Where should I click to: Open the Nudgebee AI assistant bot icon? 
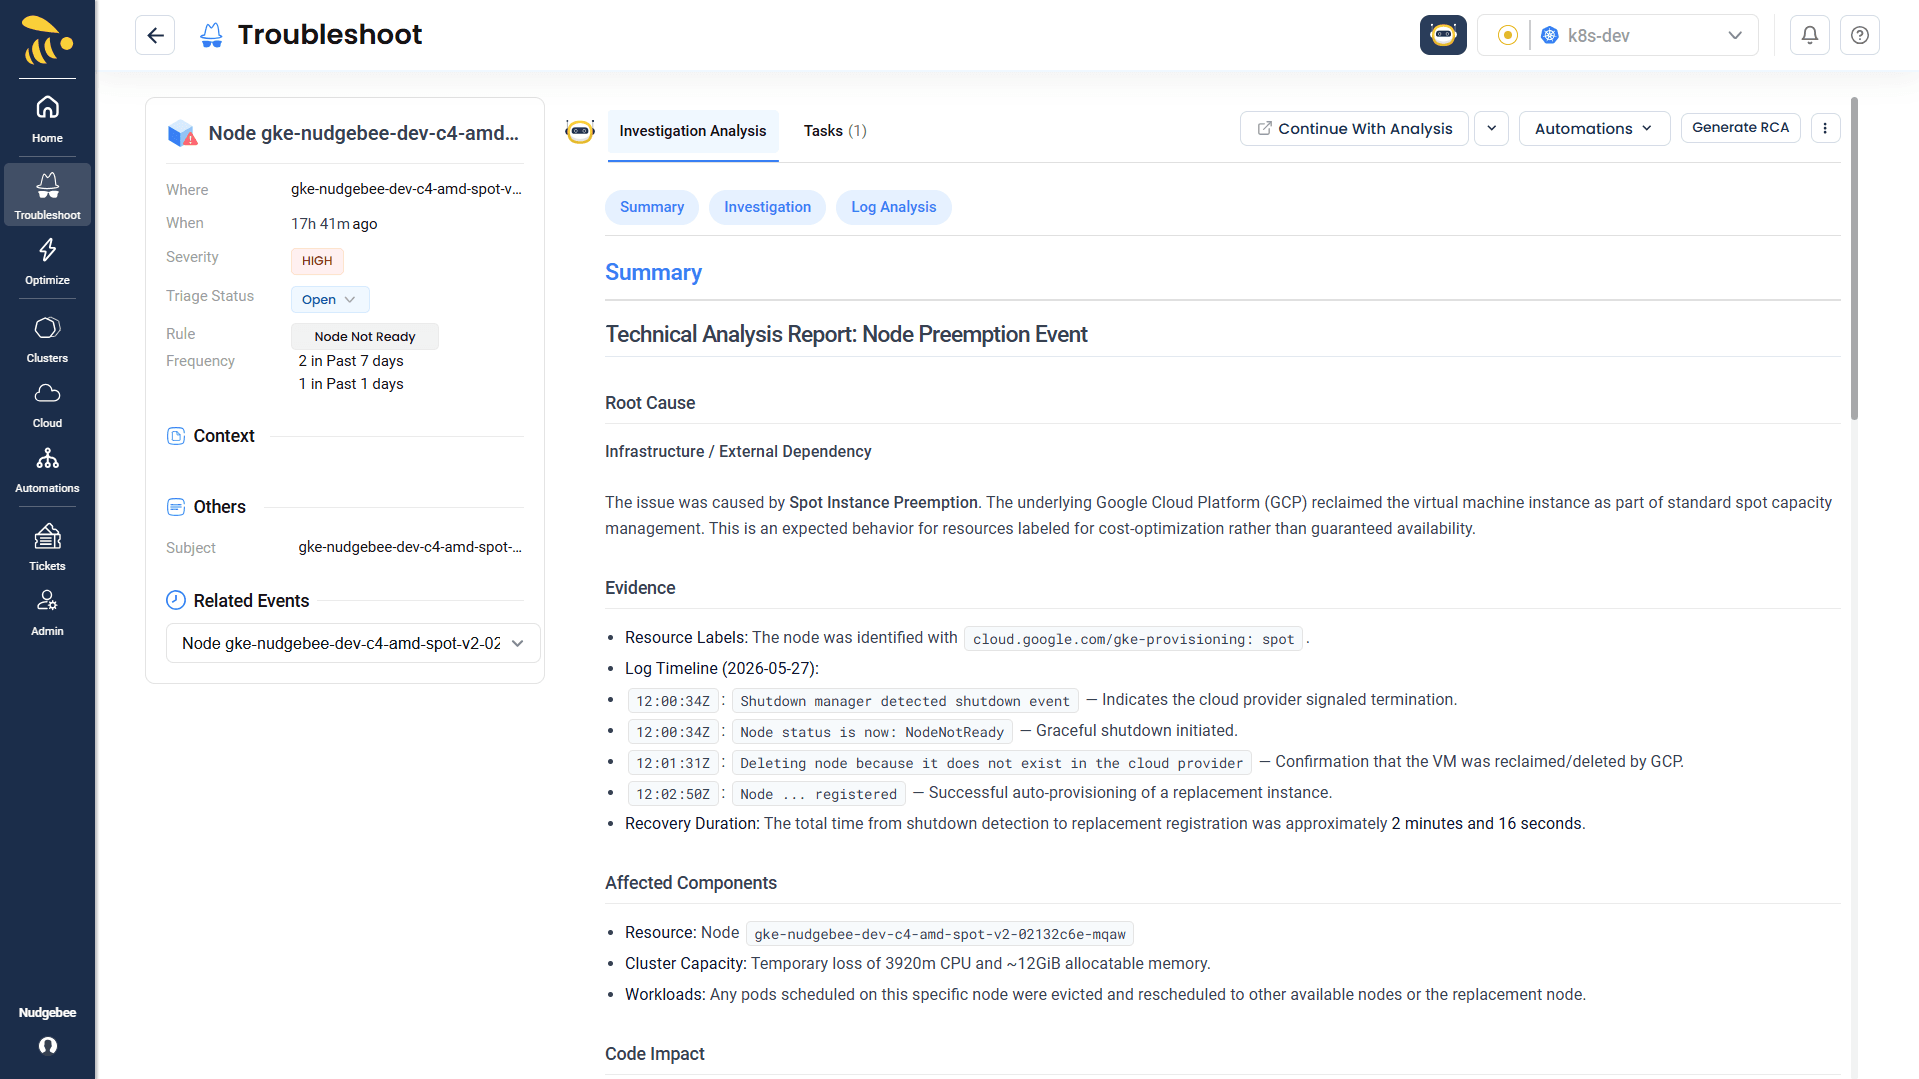pos(1443,35)
